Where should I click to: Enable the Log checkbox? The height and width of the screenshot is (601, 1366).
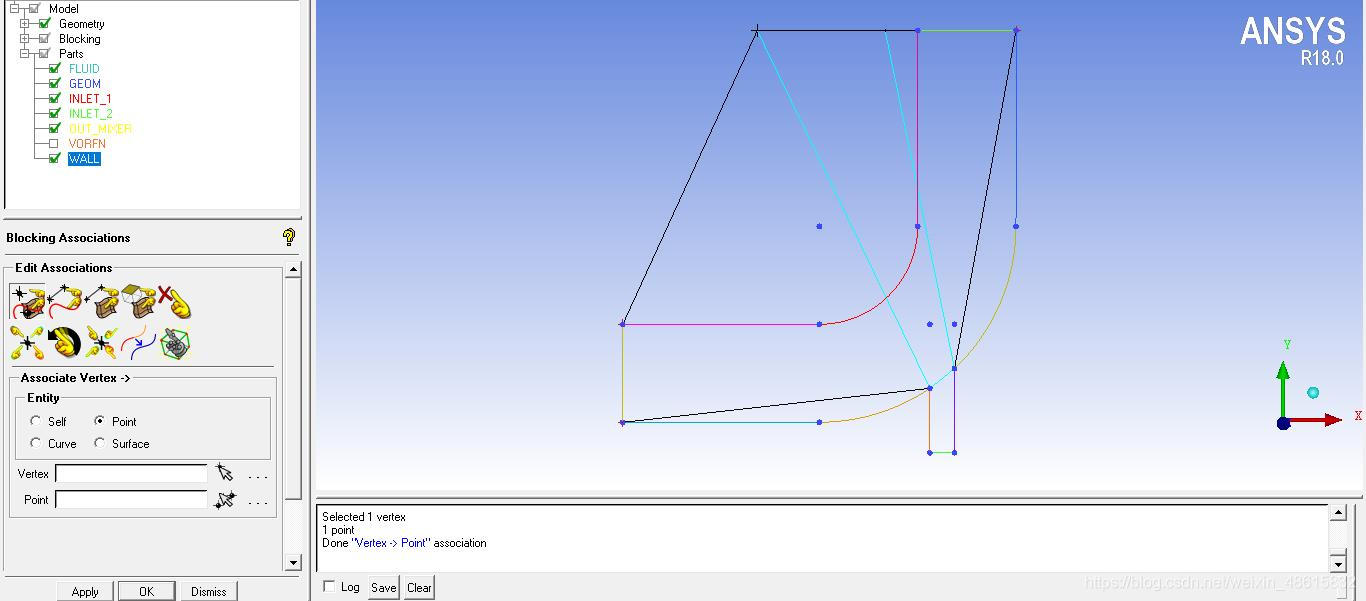point(329,587)
